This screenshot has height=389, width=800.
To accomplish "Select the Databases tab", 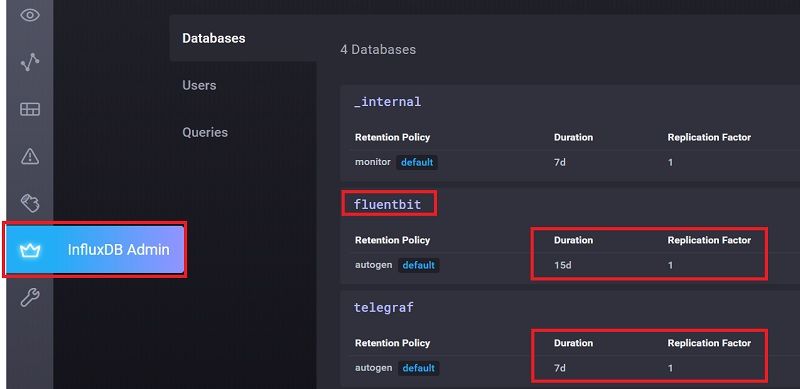I will coord(214,38).
